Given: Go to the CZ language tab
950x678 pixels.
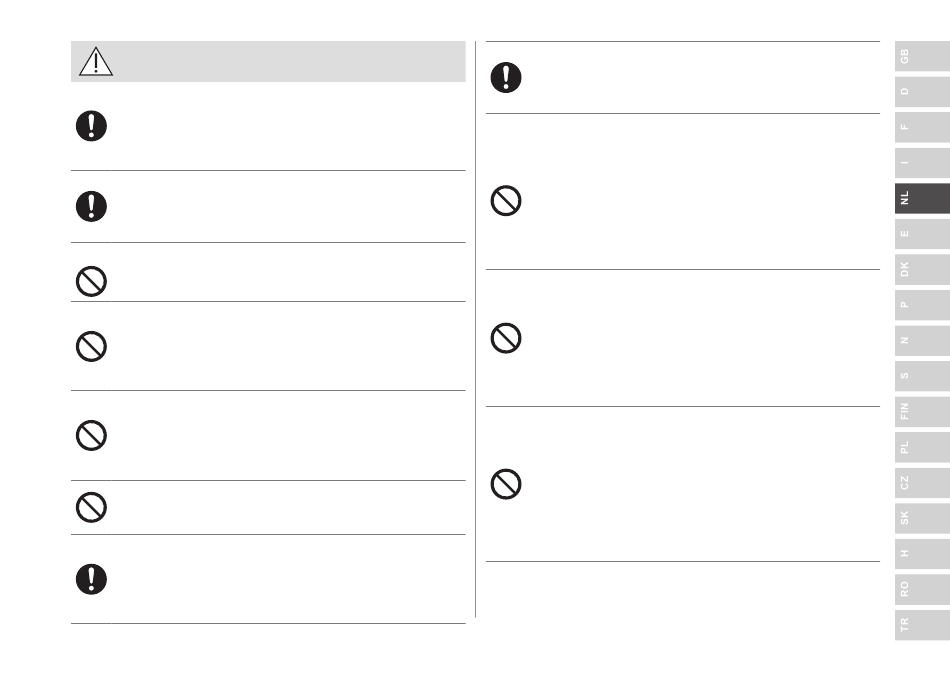Looking at the screenshot, I should pyautogui.click(x=922, y=483).
